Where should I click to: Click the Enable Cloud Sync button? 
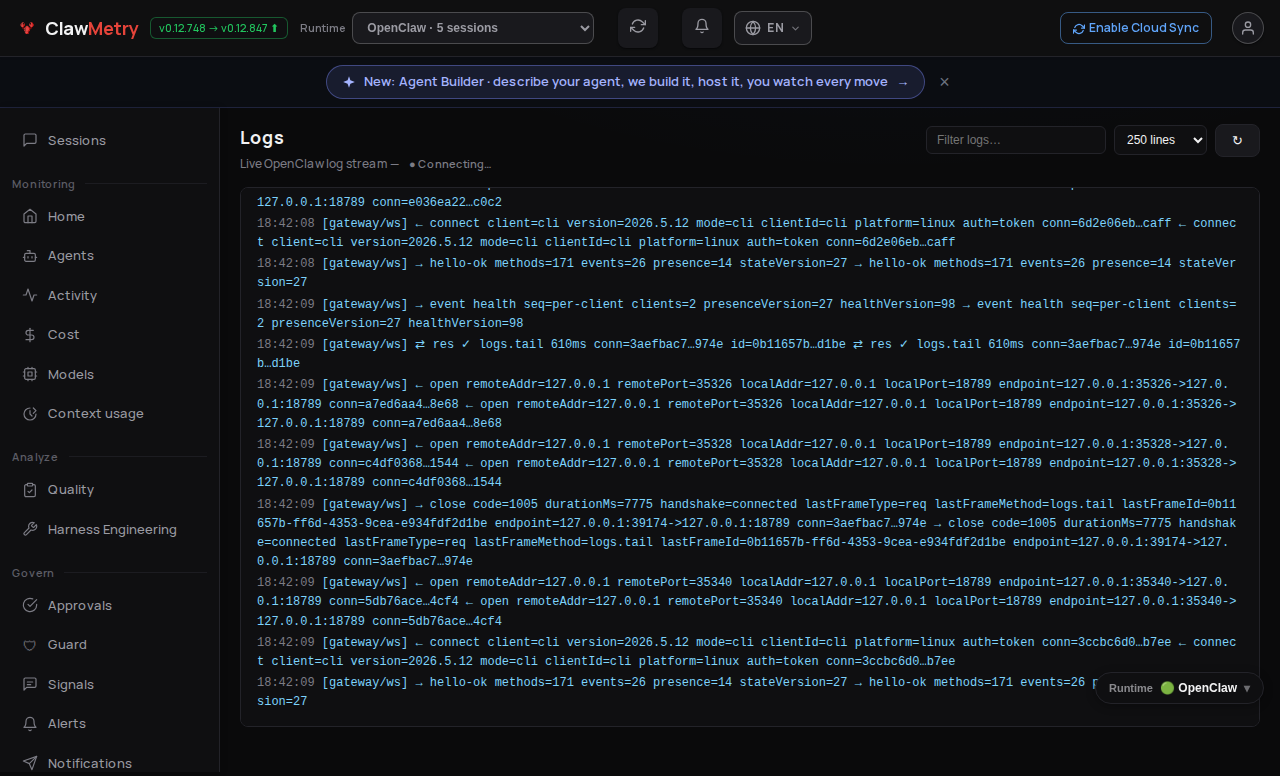(1136, 28)
